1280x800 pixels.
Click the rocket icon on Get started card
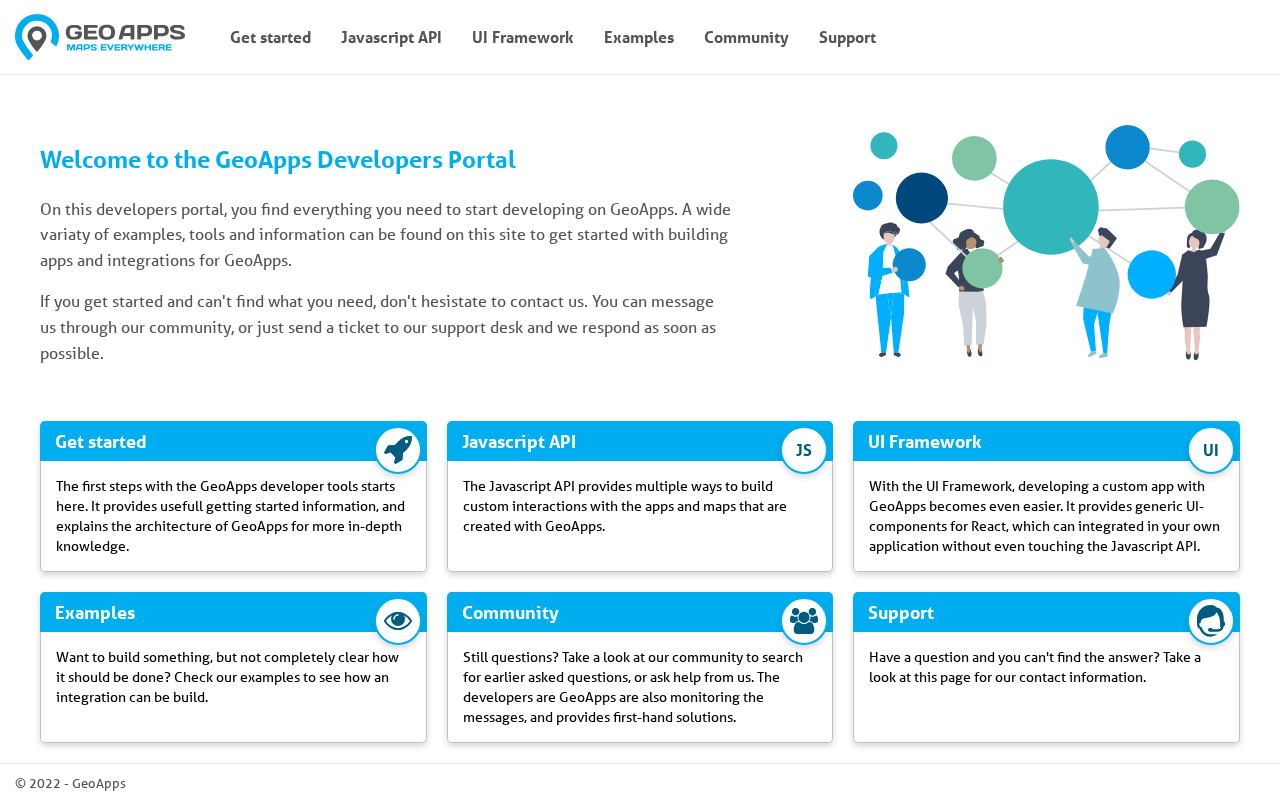(398, 450)
